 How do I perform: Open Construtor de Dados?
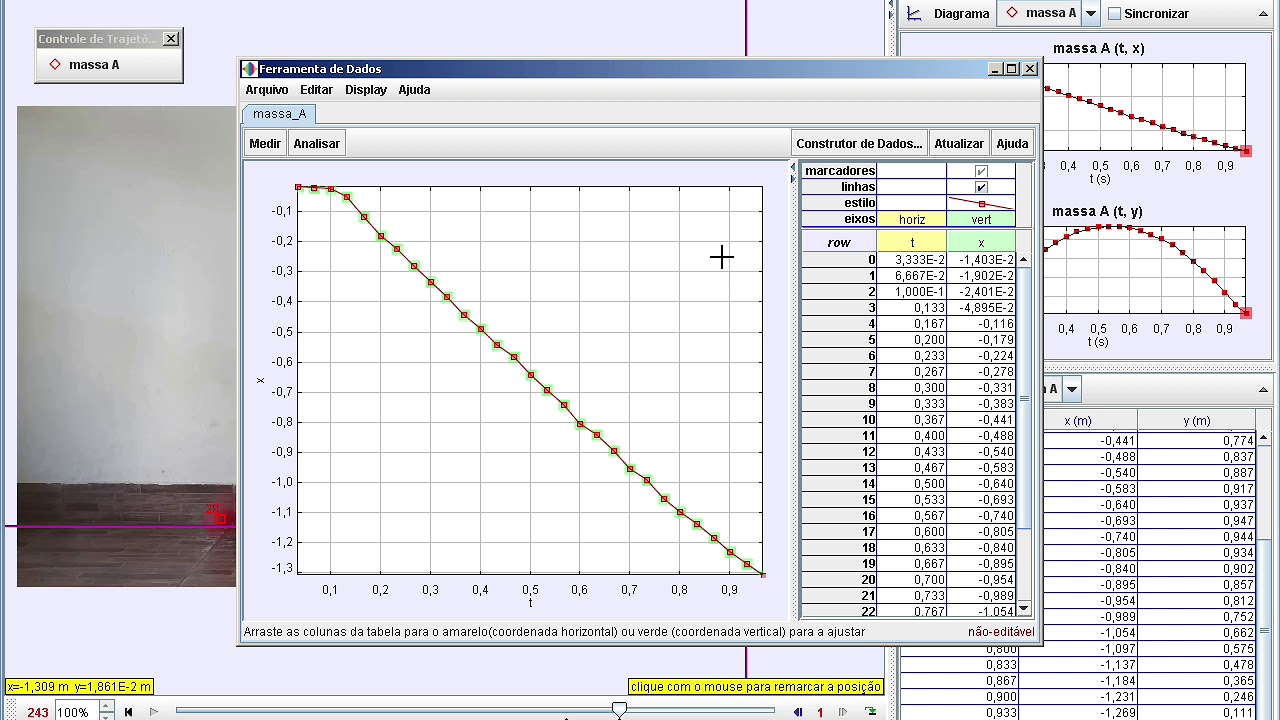859,143
